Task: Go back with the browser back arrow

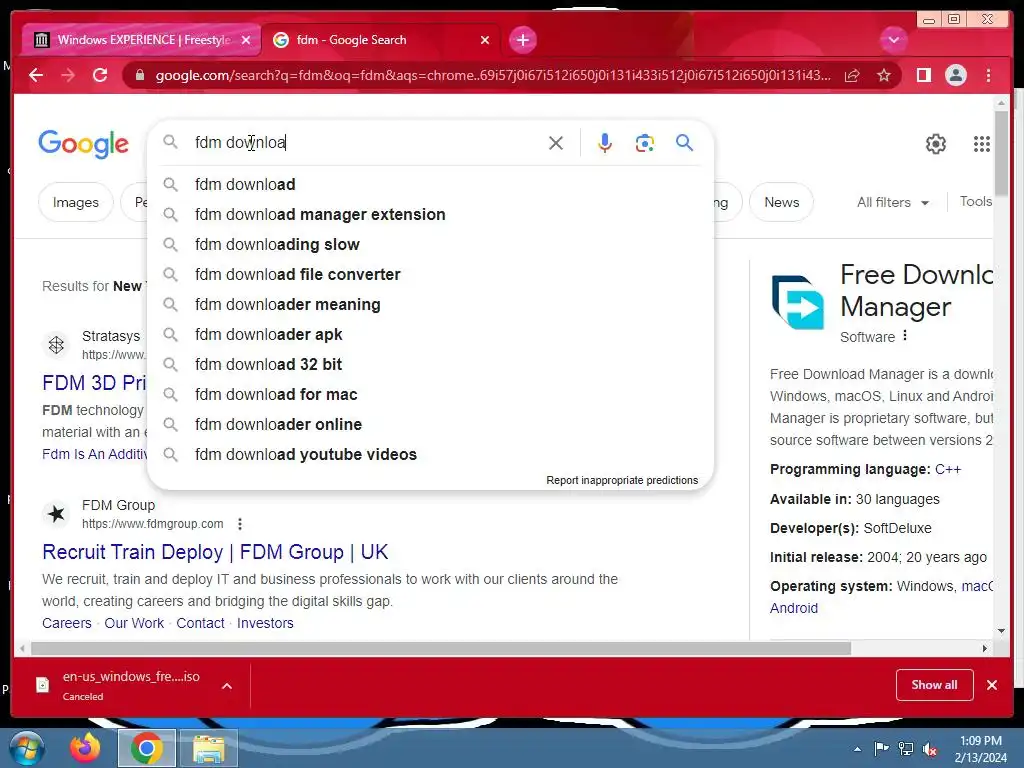Action: pos(36,75)
